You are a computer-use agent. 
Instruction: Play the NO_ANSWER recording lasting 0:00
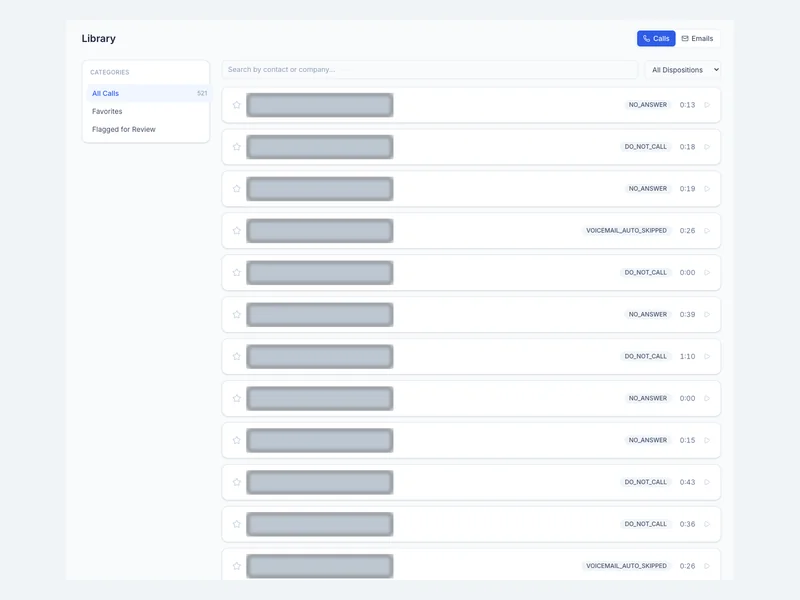coord(707,398)
